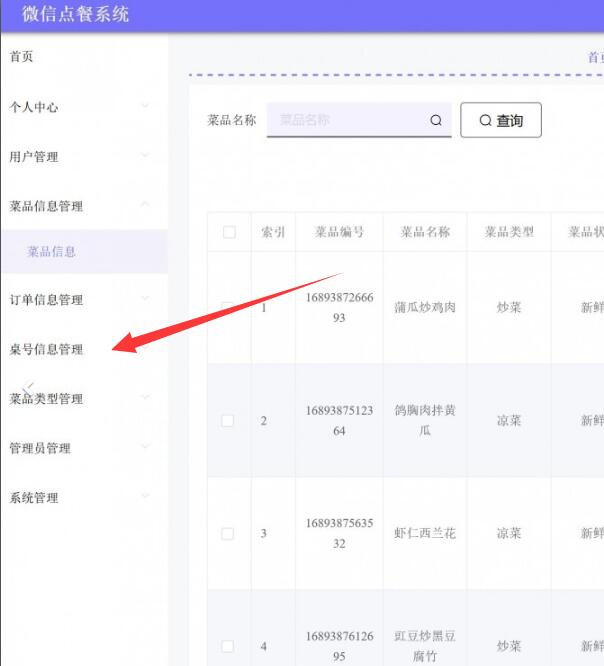Toggle the select-all checkbox in table header
Screen dimensions: 604x666
(x=229, y=232)
